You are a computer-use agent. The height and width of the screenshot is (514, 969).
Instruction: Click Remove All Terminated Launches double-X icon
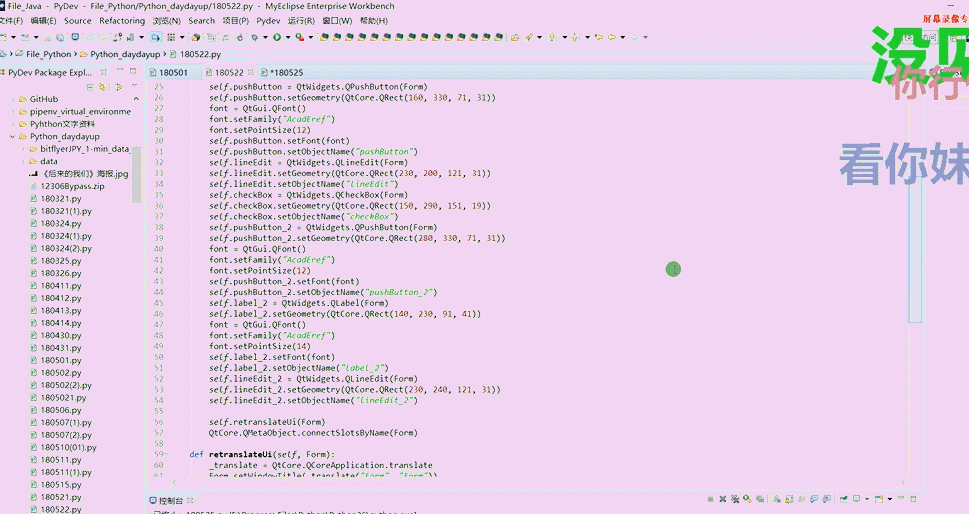click(735, 499)
